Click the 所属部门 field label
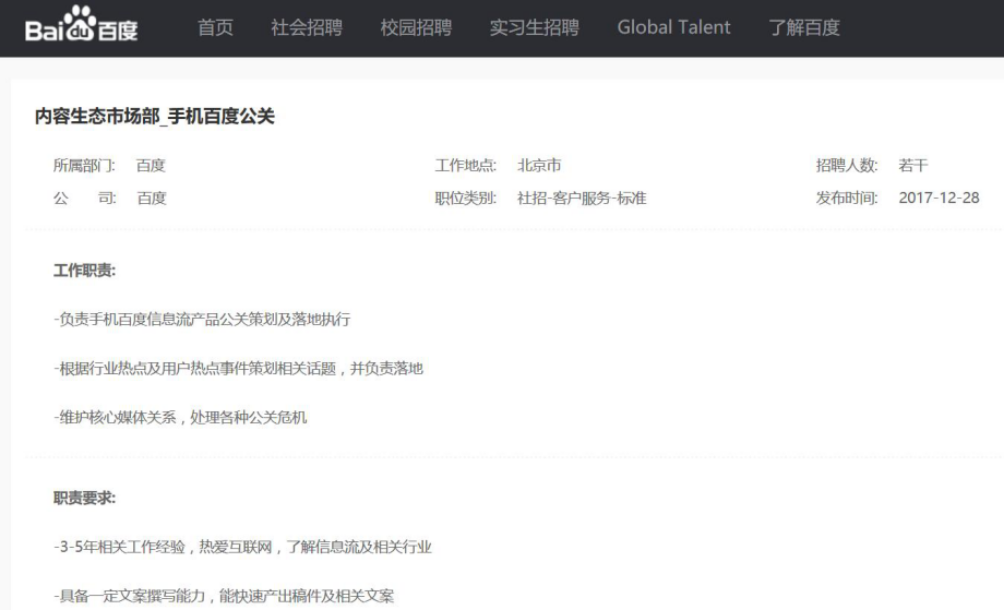Image resolution: width=1004 pixels, height=611 pixels. (x=84, y=166)
